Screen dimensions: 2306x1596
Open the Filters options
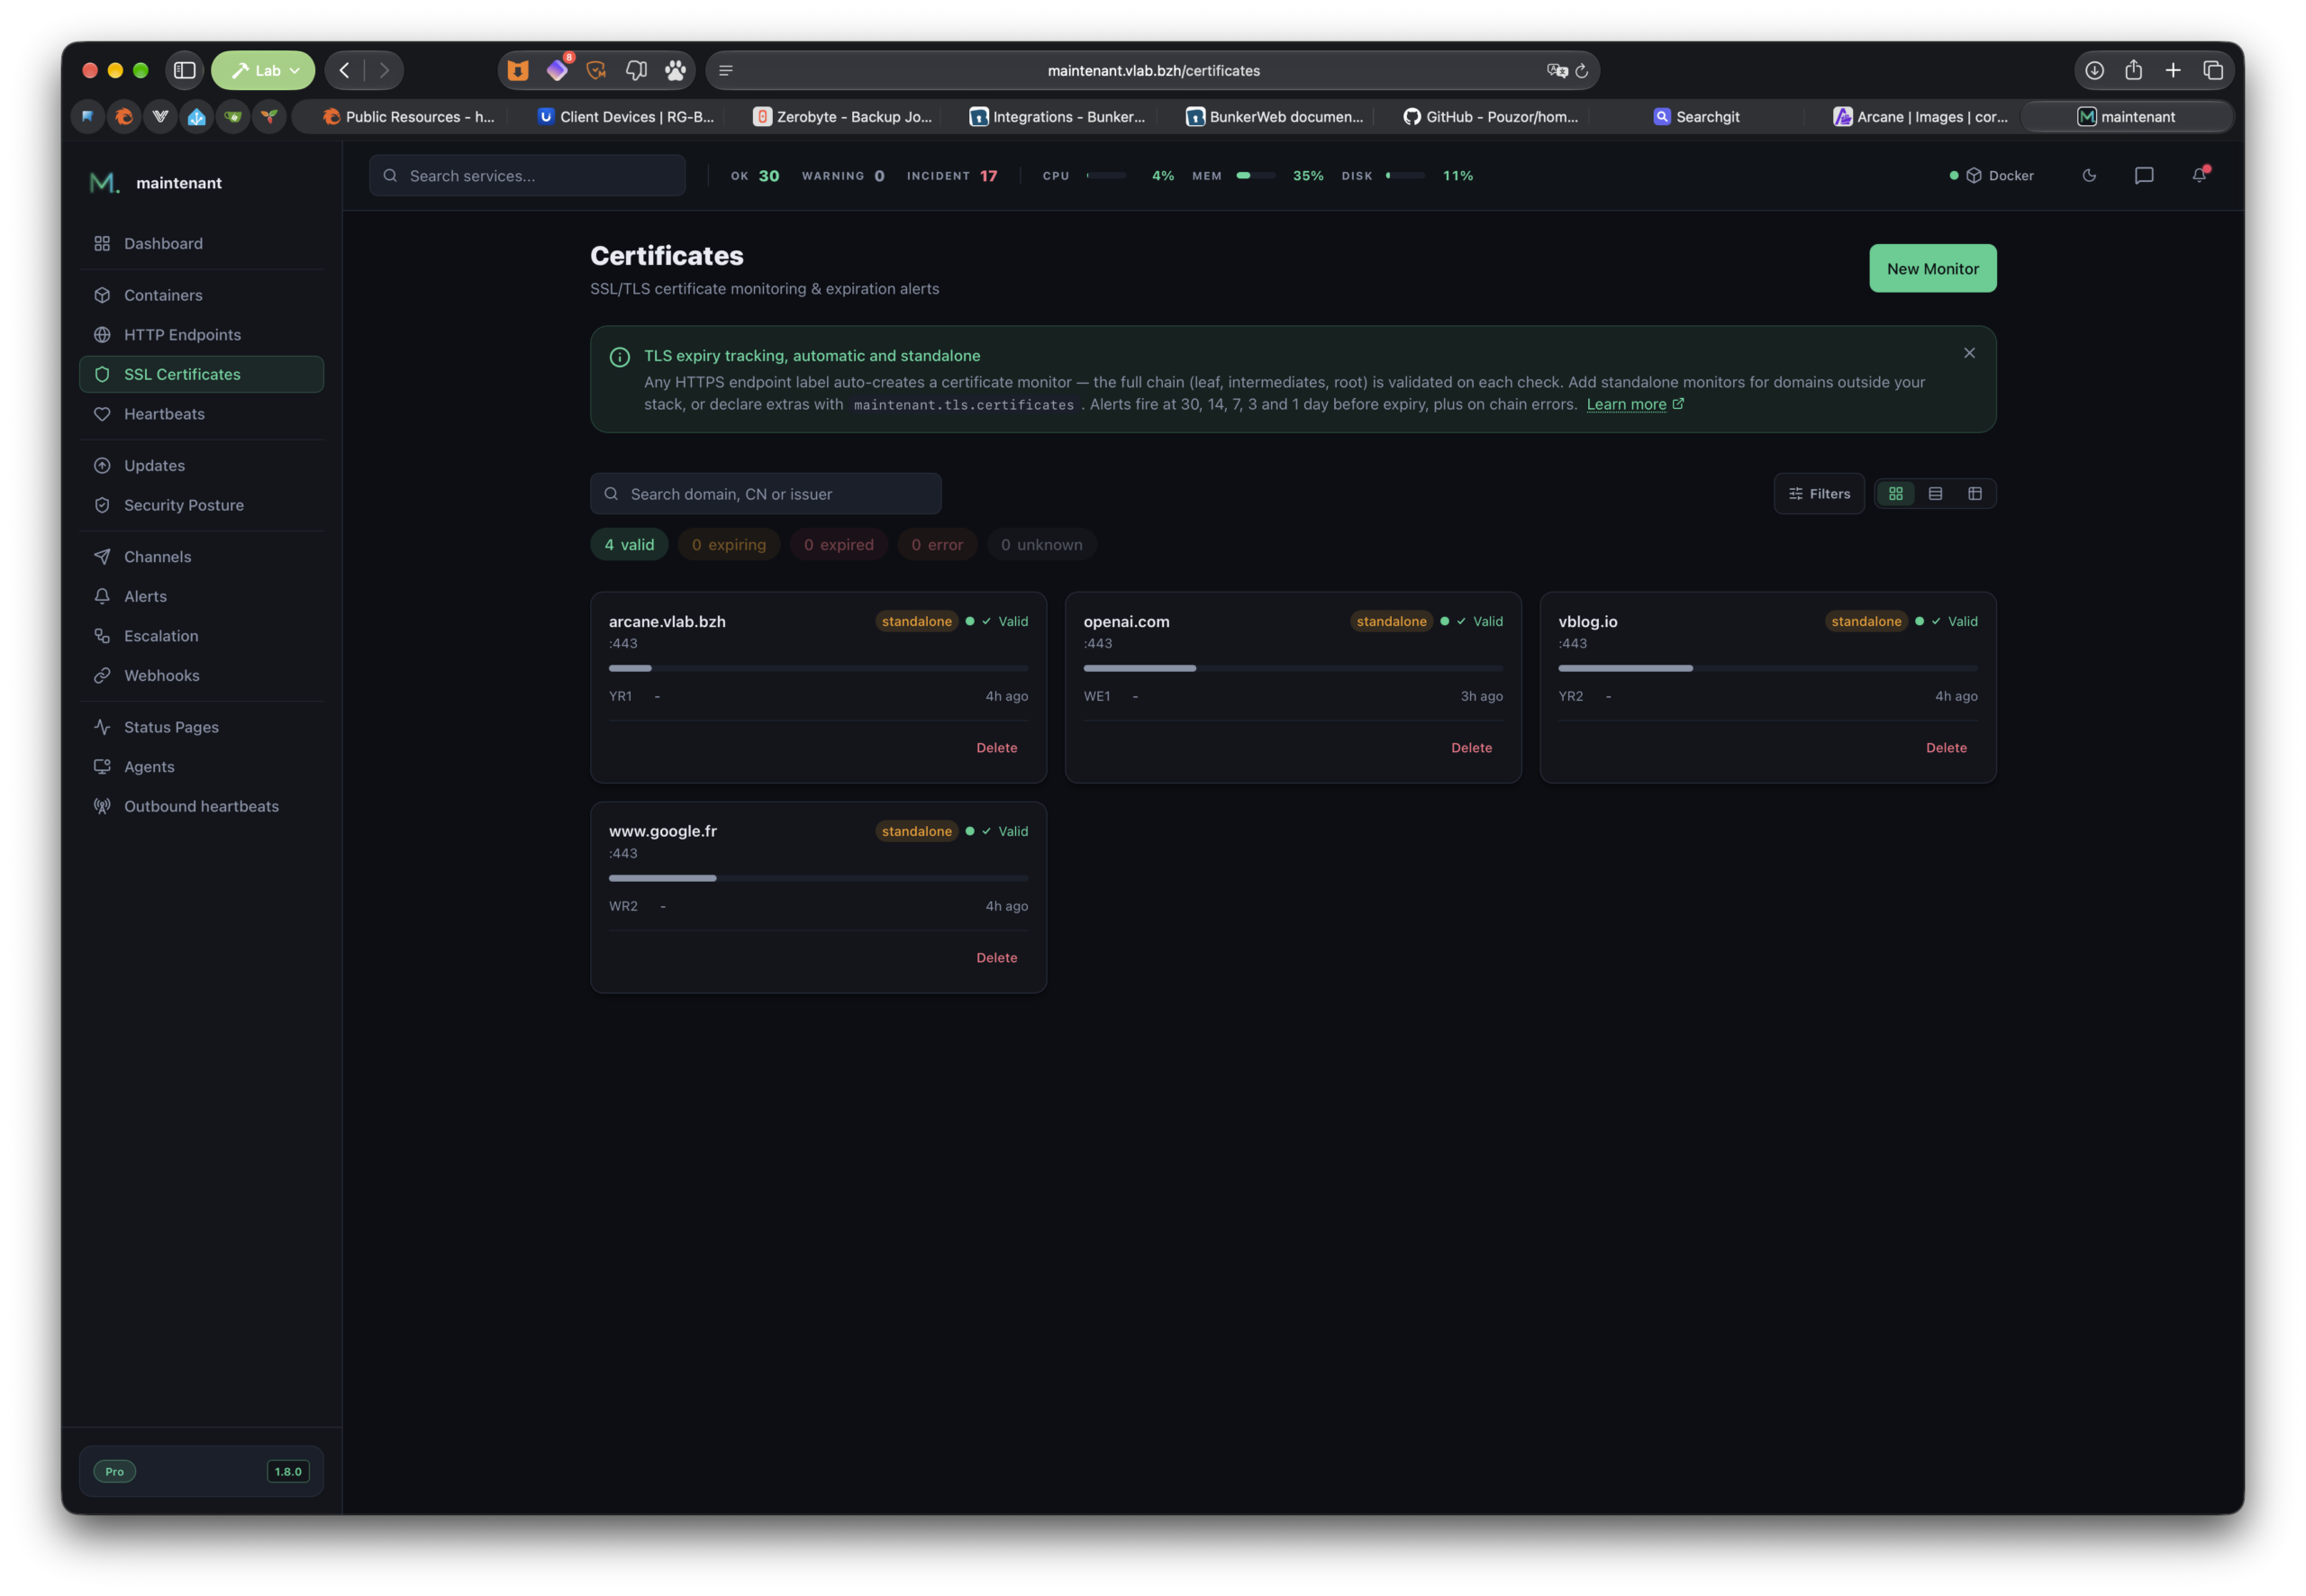click(x=1818, y=493)
